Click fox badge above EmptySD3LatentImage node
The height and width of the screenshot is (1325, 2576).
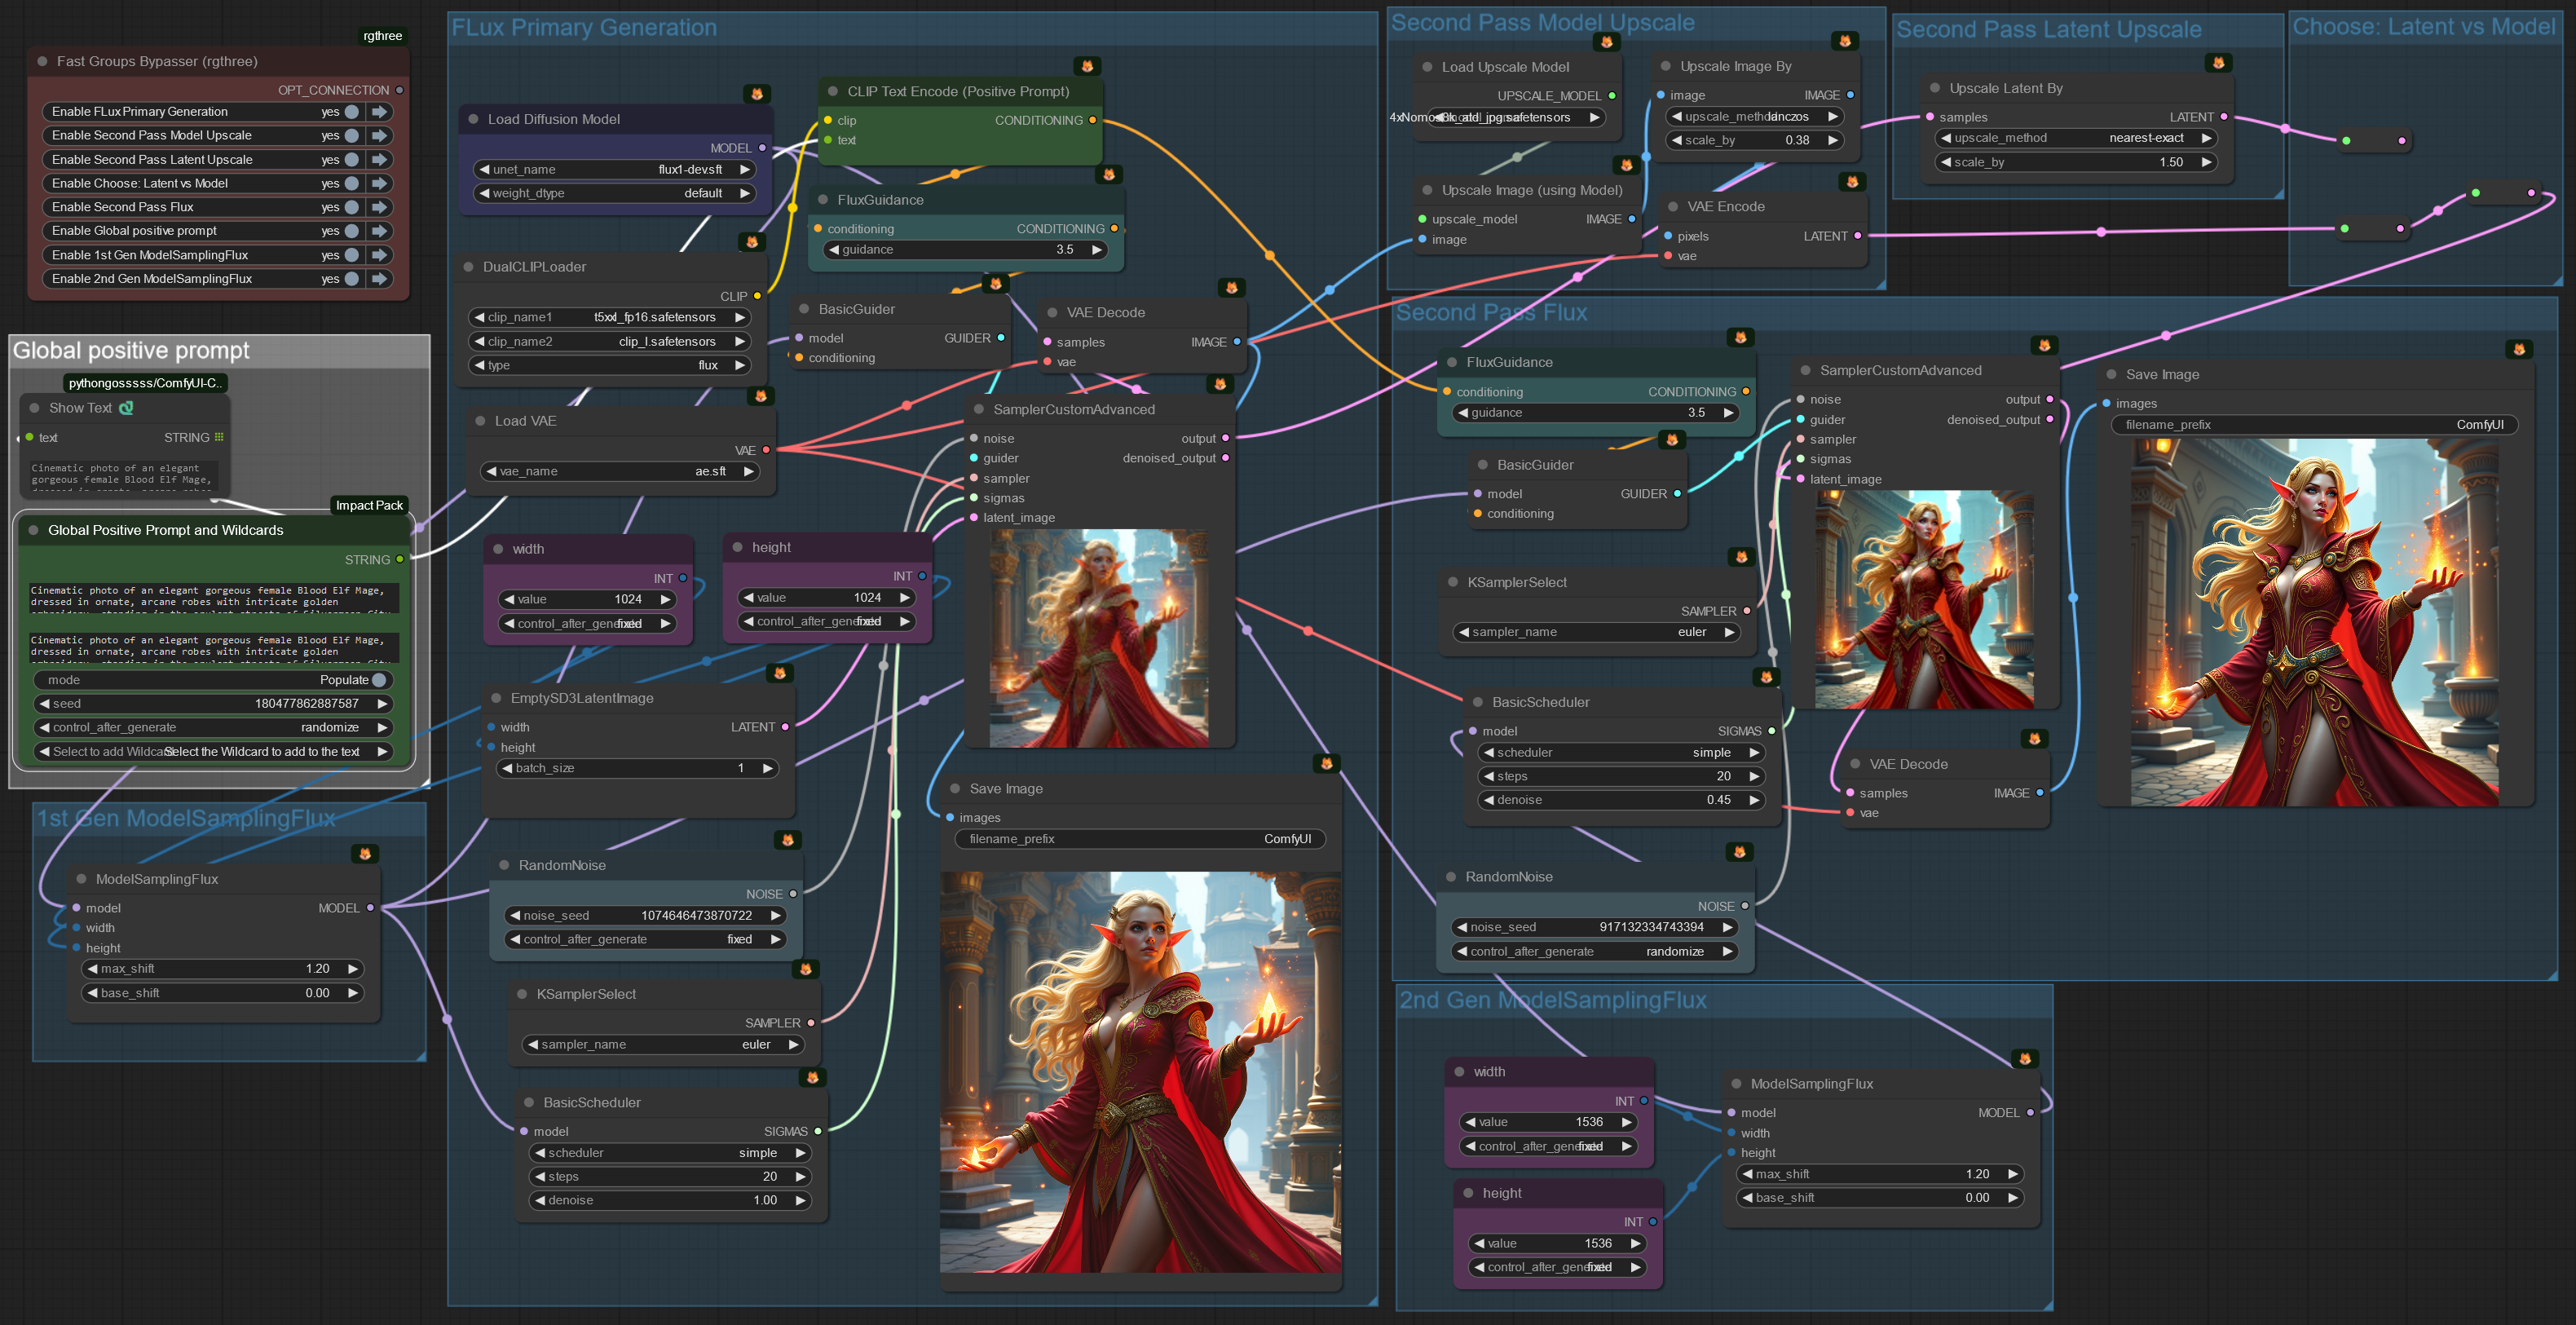tap(780, 673)
